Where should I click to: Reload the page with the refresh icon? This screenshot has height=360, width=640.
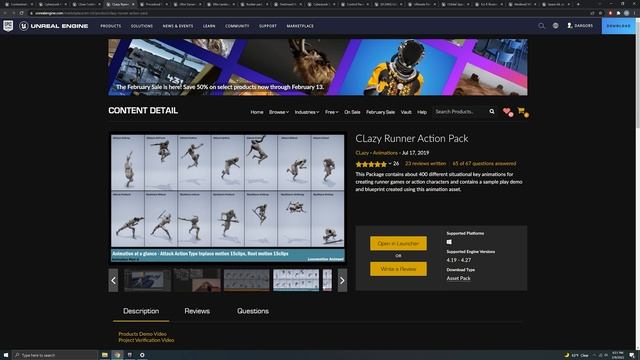pyautogui.click(x=21, y=13)
